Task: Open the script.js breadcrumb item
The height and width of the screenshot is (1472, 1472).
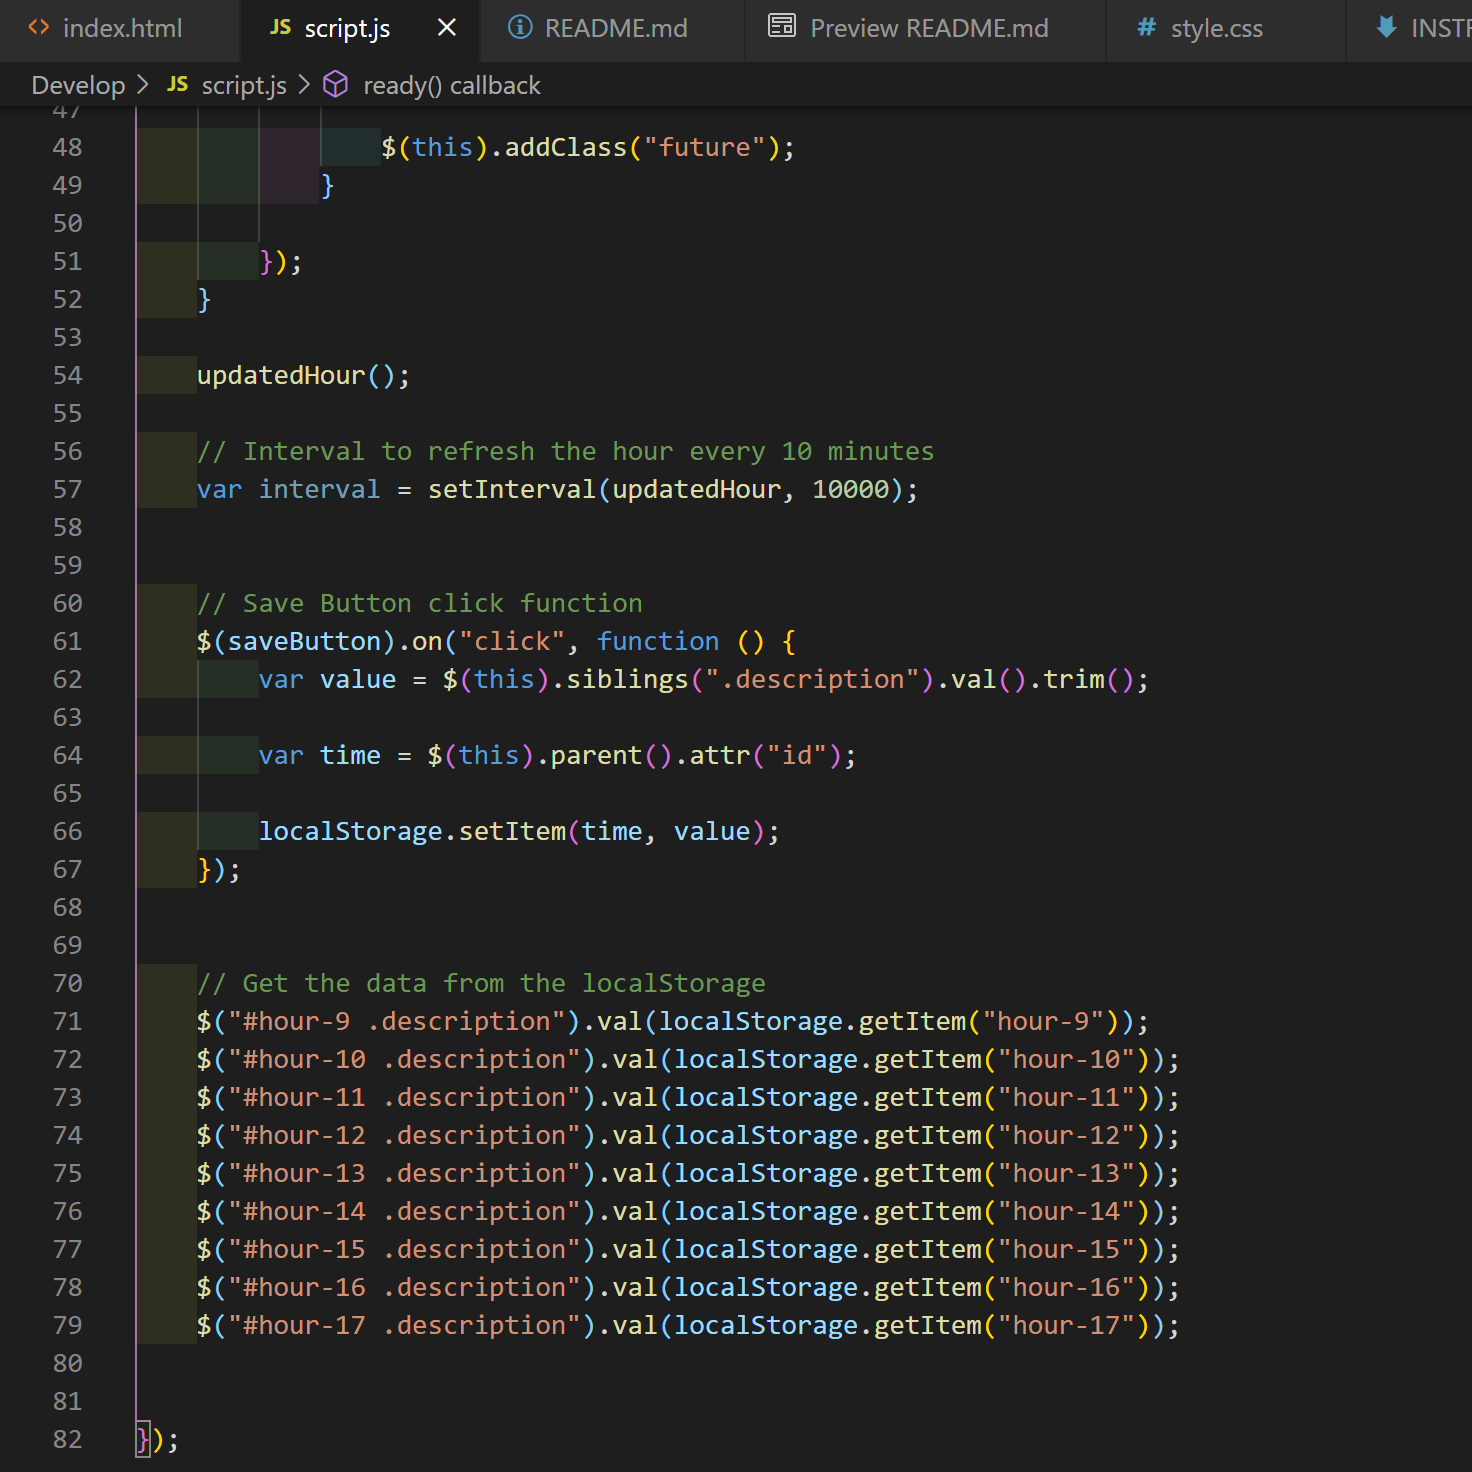Action: (x=244, y=86)
